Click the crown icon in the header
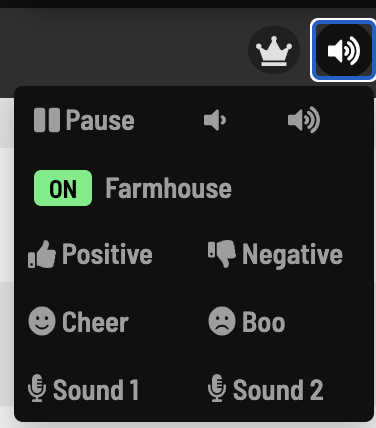Viewport: 376px width, 428px height. pos(274,51)
